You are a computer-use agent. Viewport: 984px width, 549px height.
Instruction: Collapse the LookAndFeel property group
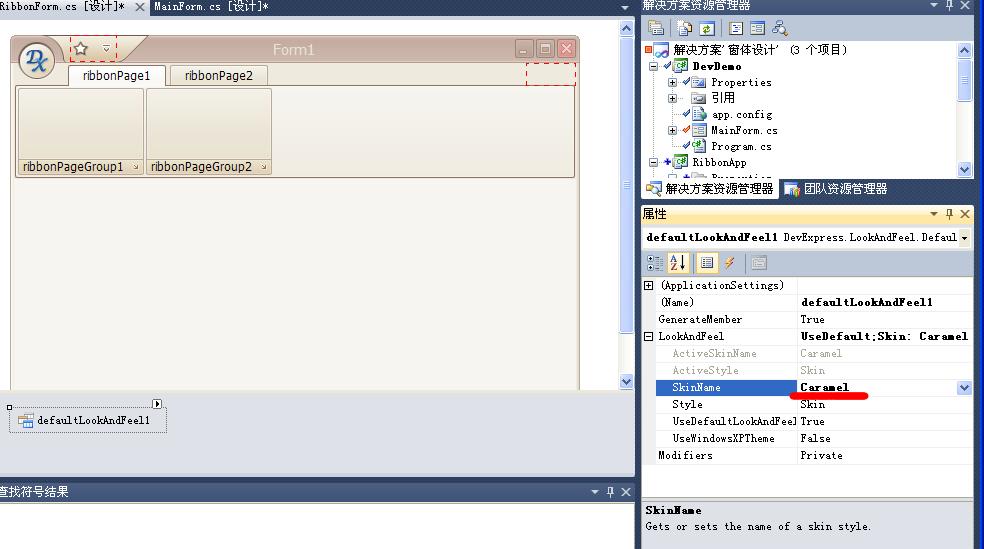(x=649, y=337)
